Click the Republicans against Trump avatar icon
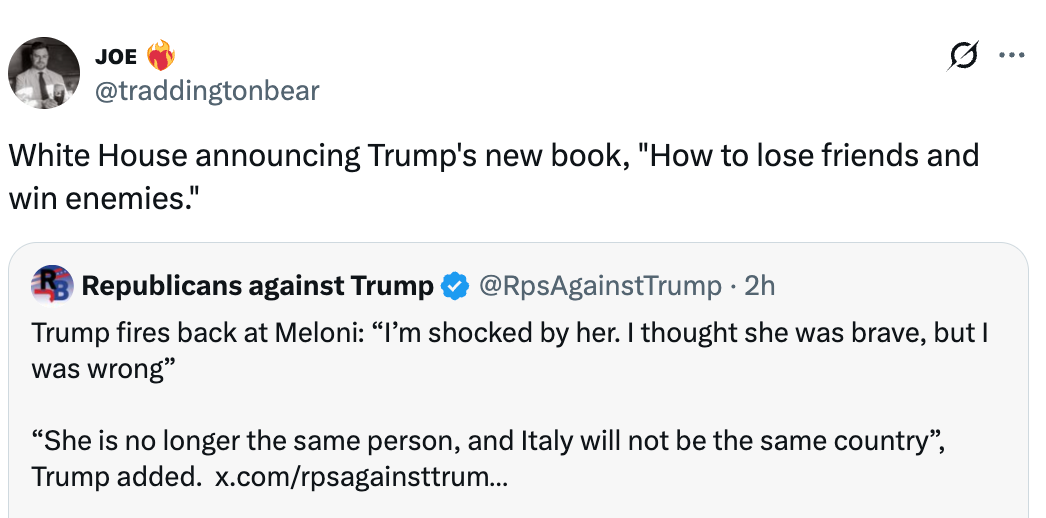1046x518 pixels. pos(53,286)
